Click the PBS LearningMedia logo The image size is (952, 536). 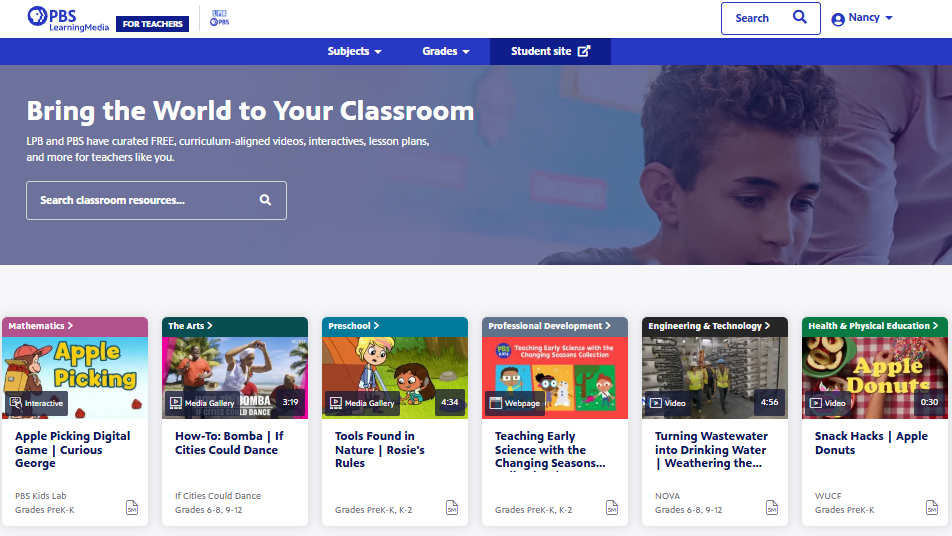coord(66,18)
